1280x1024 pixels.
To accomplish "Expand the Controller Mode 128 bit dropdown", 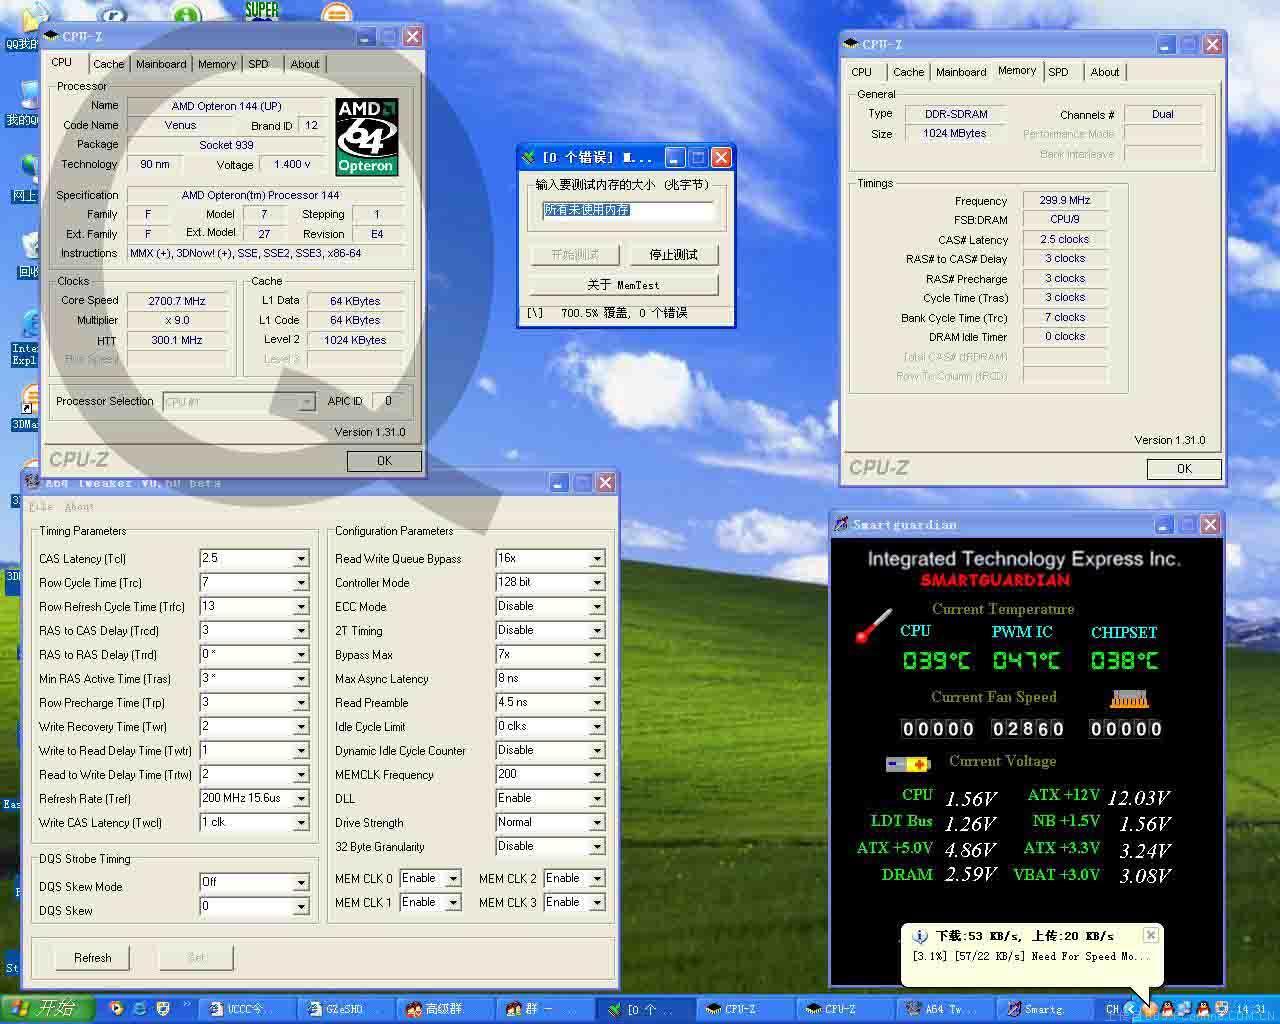I will click(597, 583).
